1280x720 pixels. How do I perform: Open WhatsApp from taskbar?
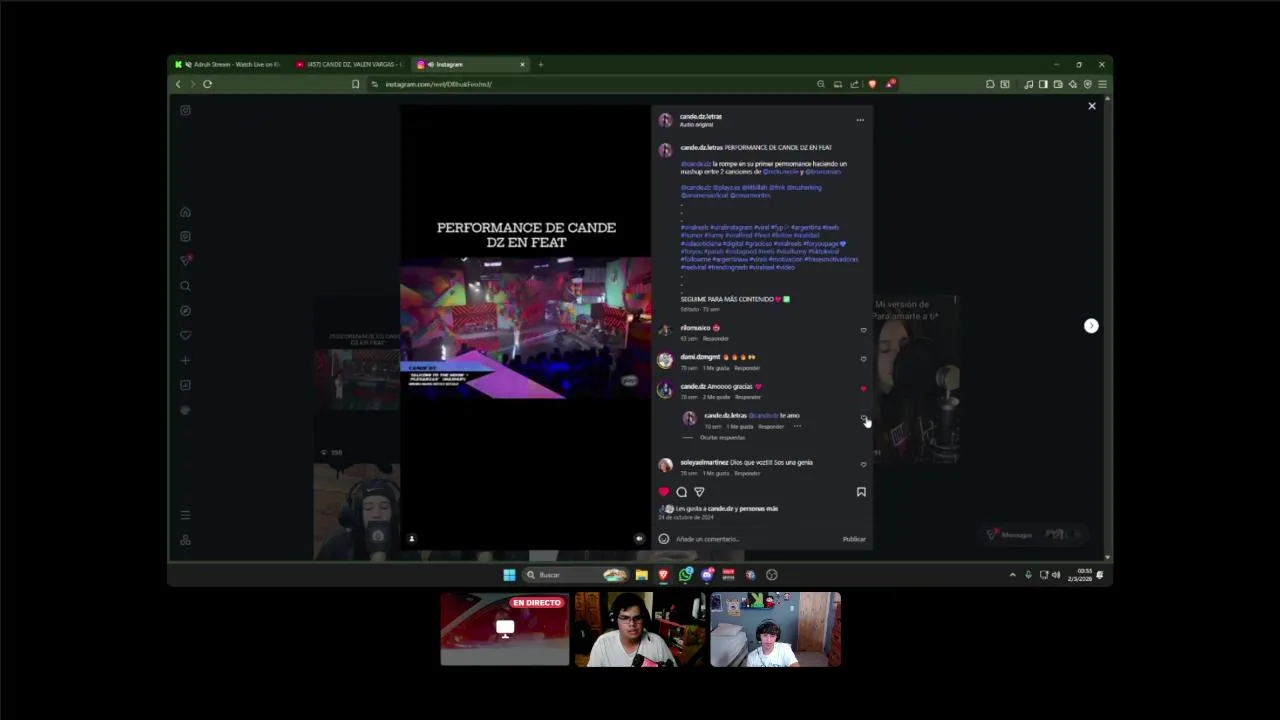[685, 575]
